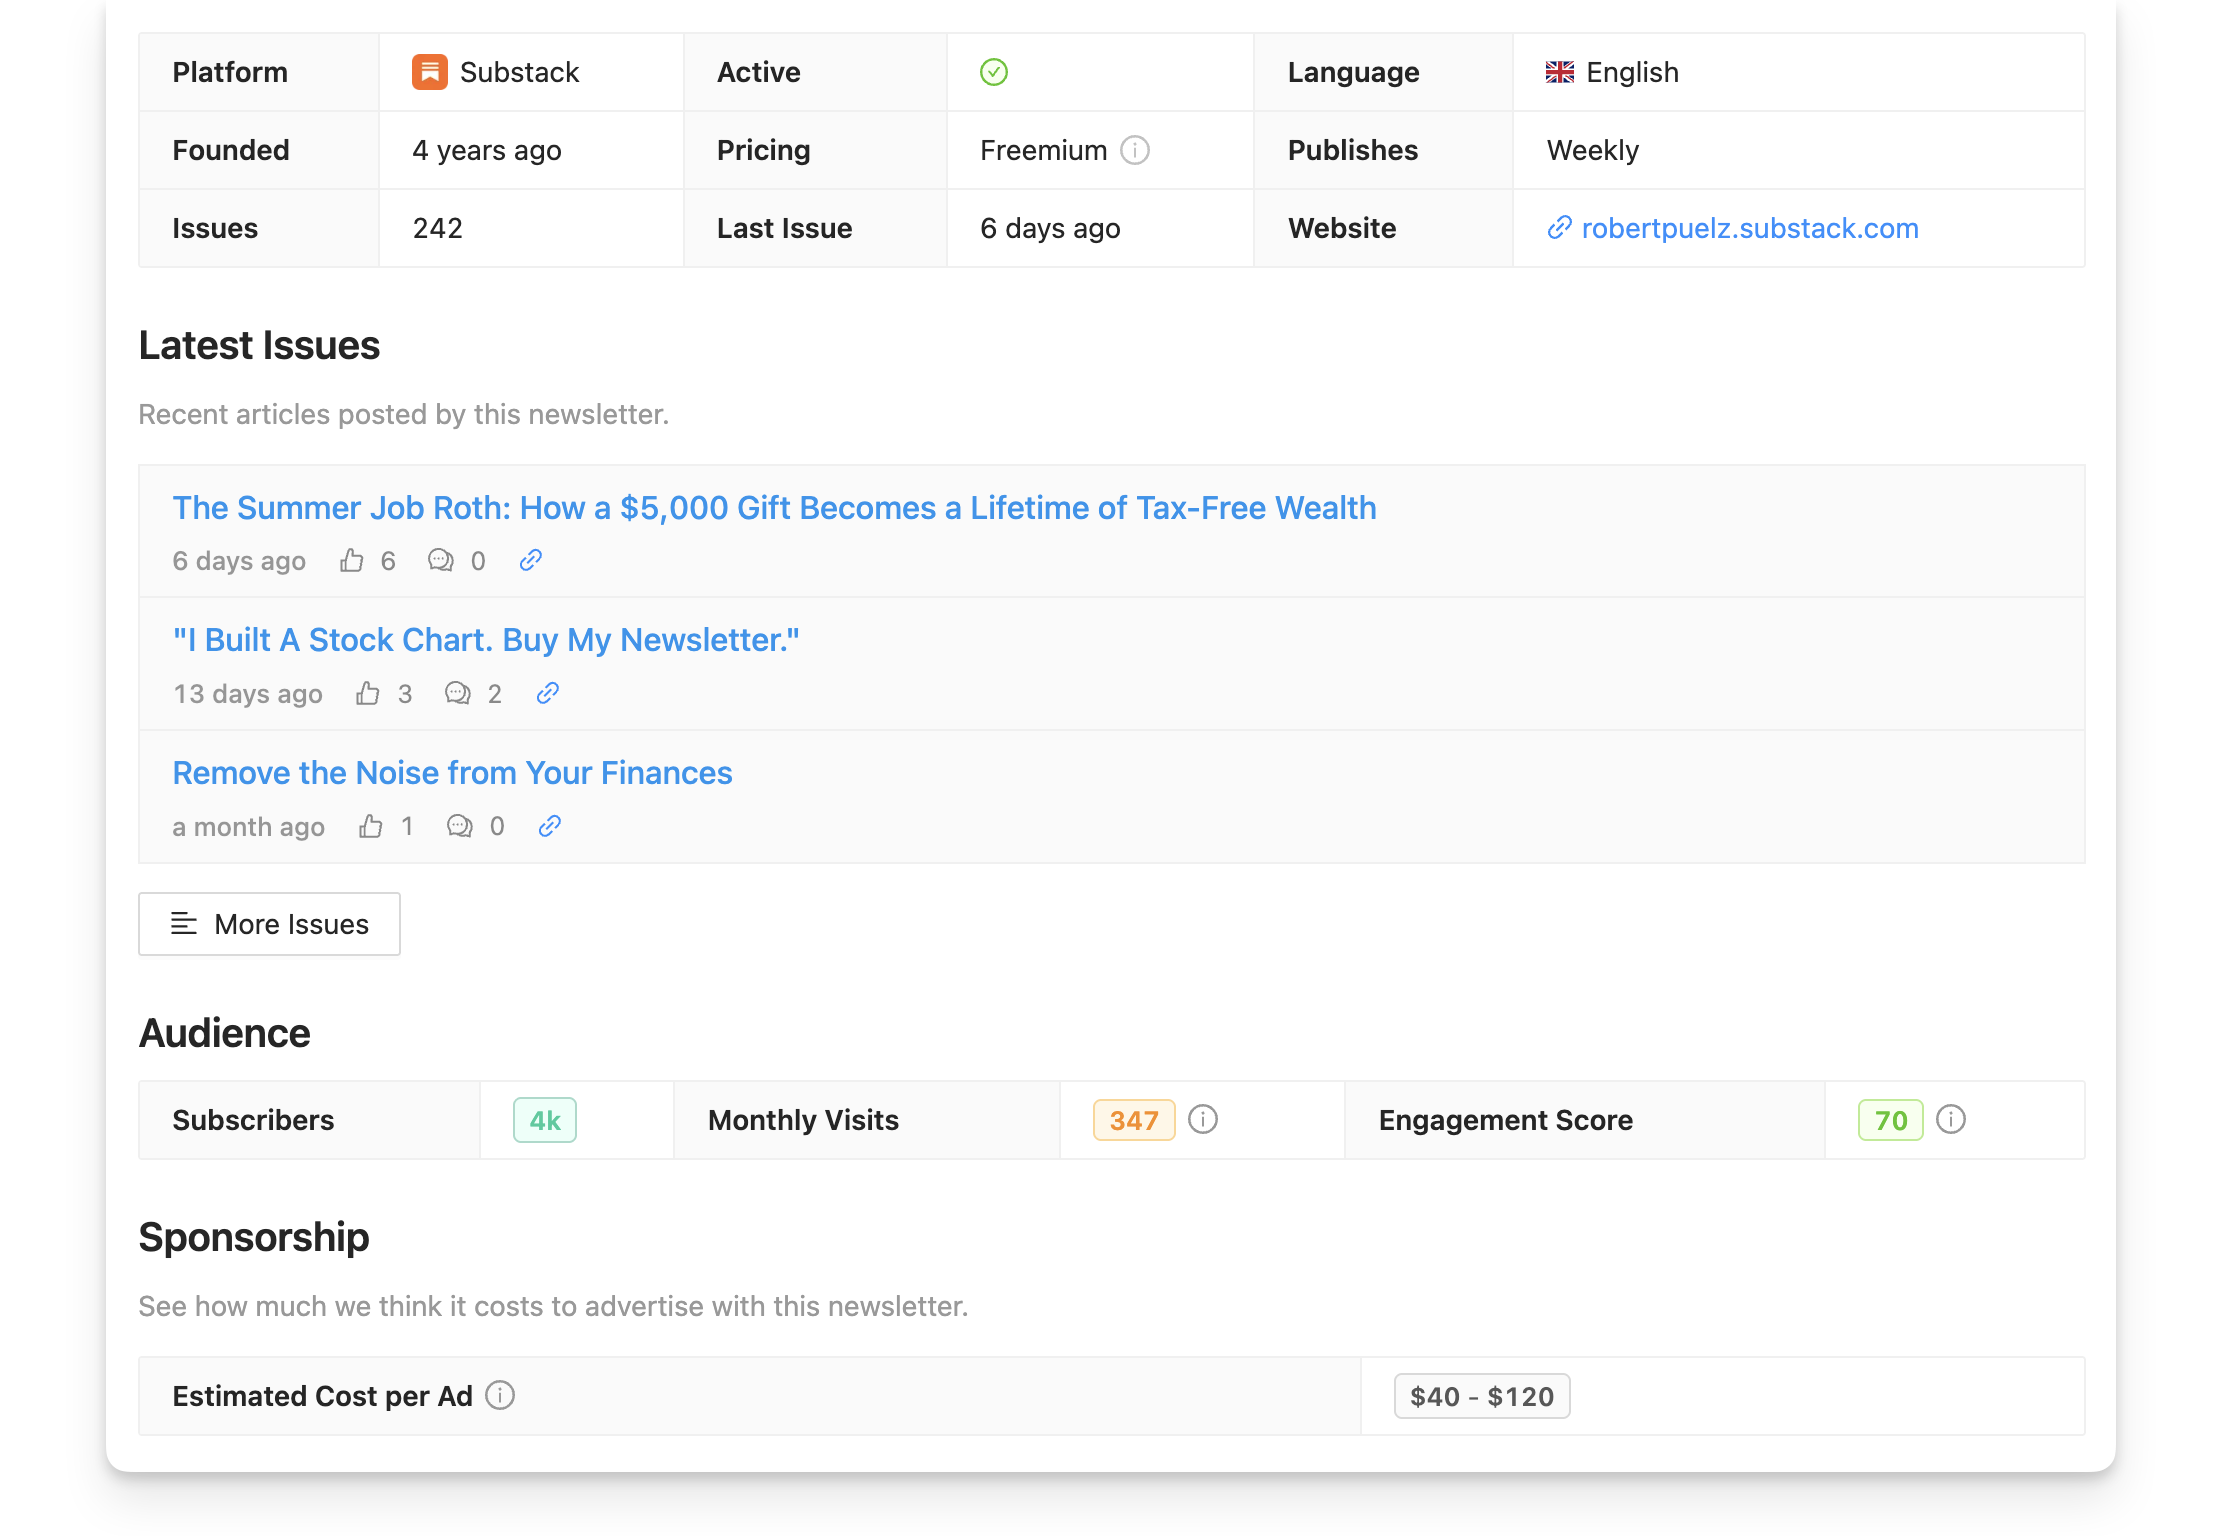The image size is (2222, 1536).
Task: Click the More Issues button
Action: [268, 923]
